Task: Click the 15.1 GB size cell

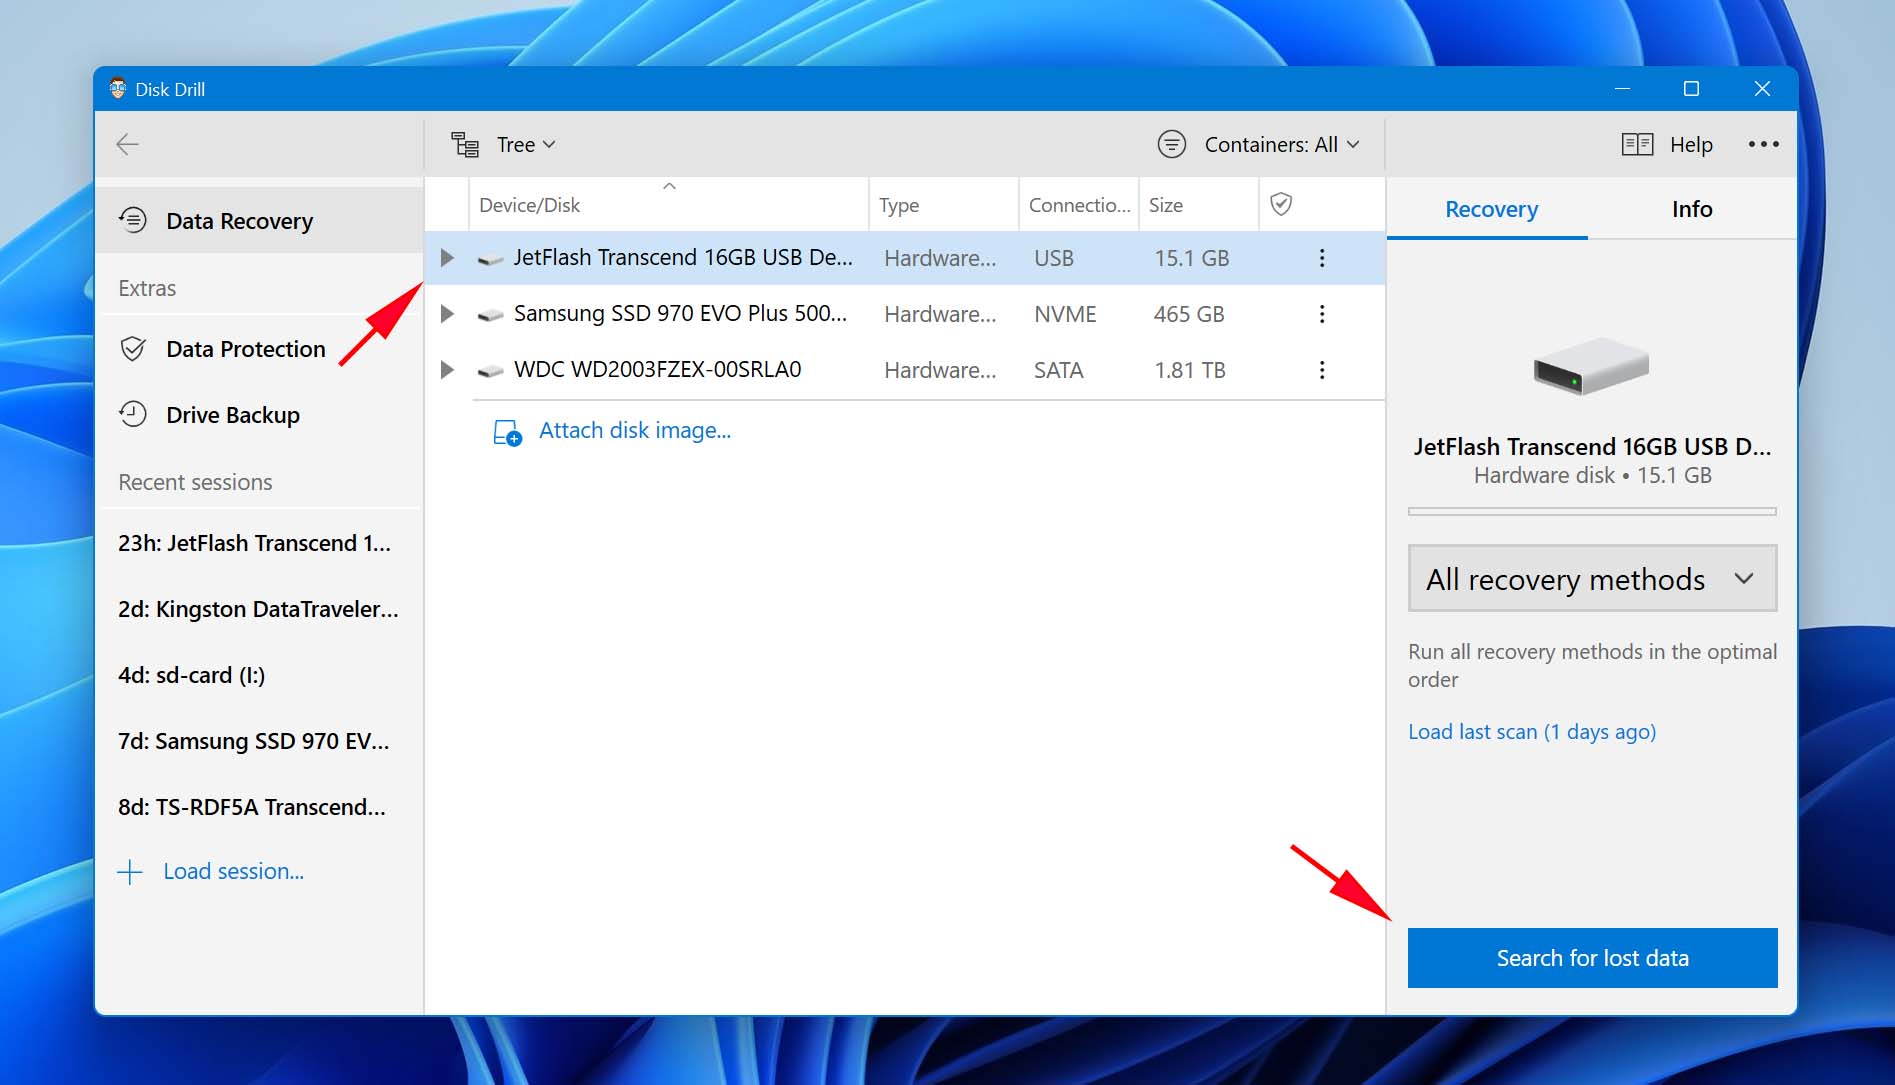Action: (x=1191, y=258)
